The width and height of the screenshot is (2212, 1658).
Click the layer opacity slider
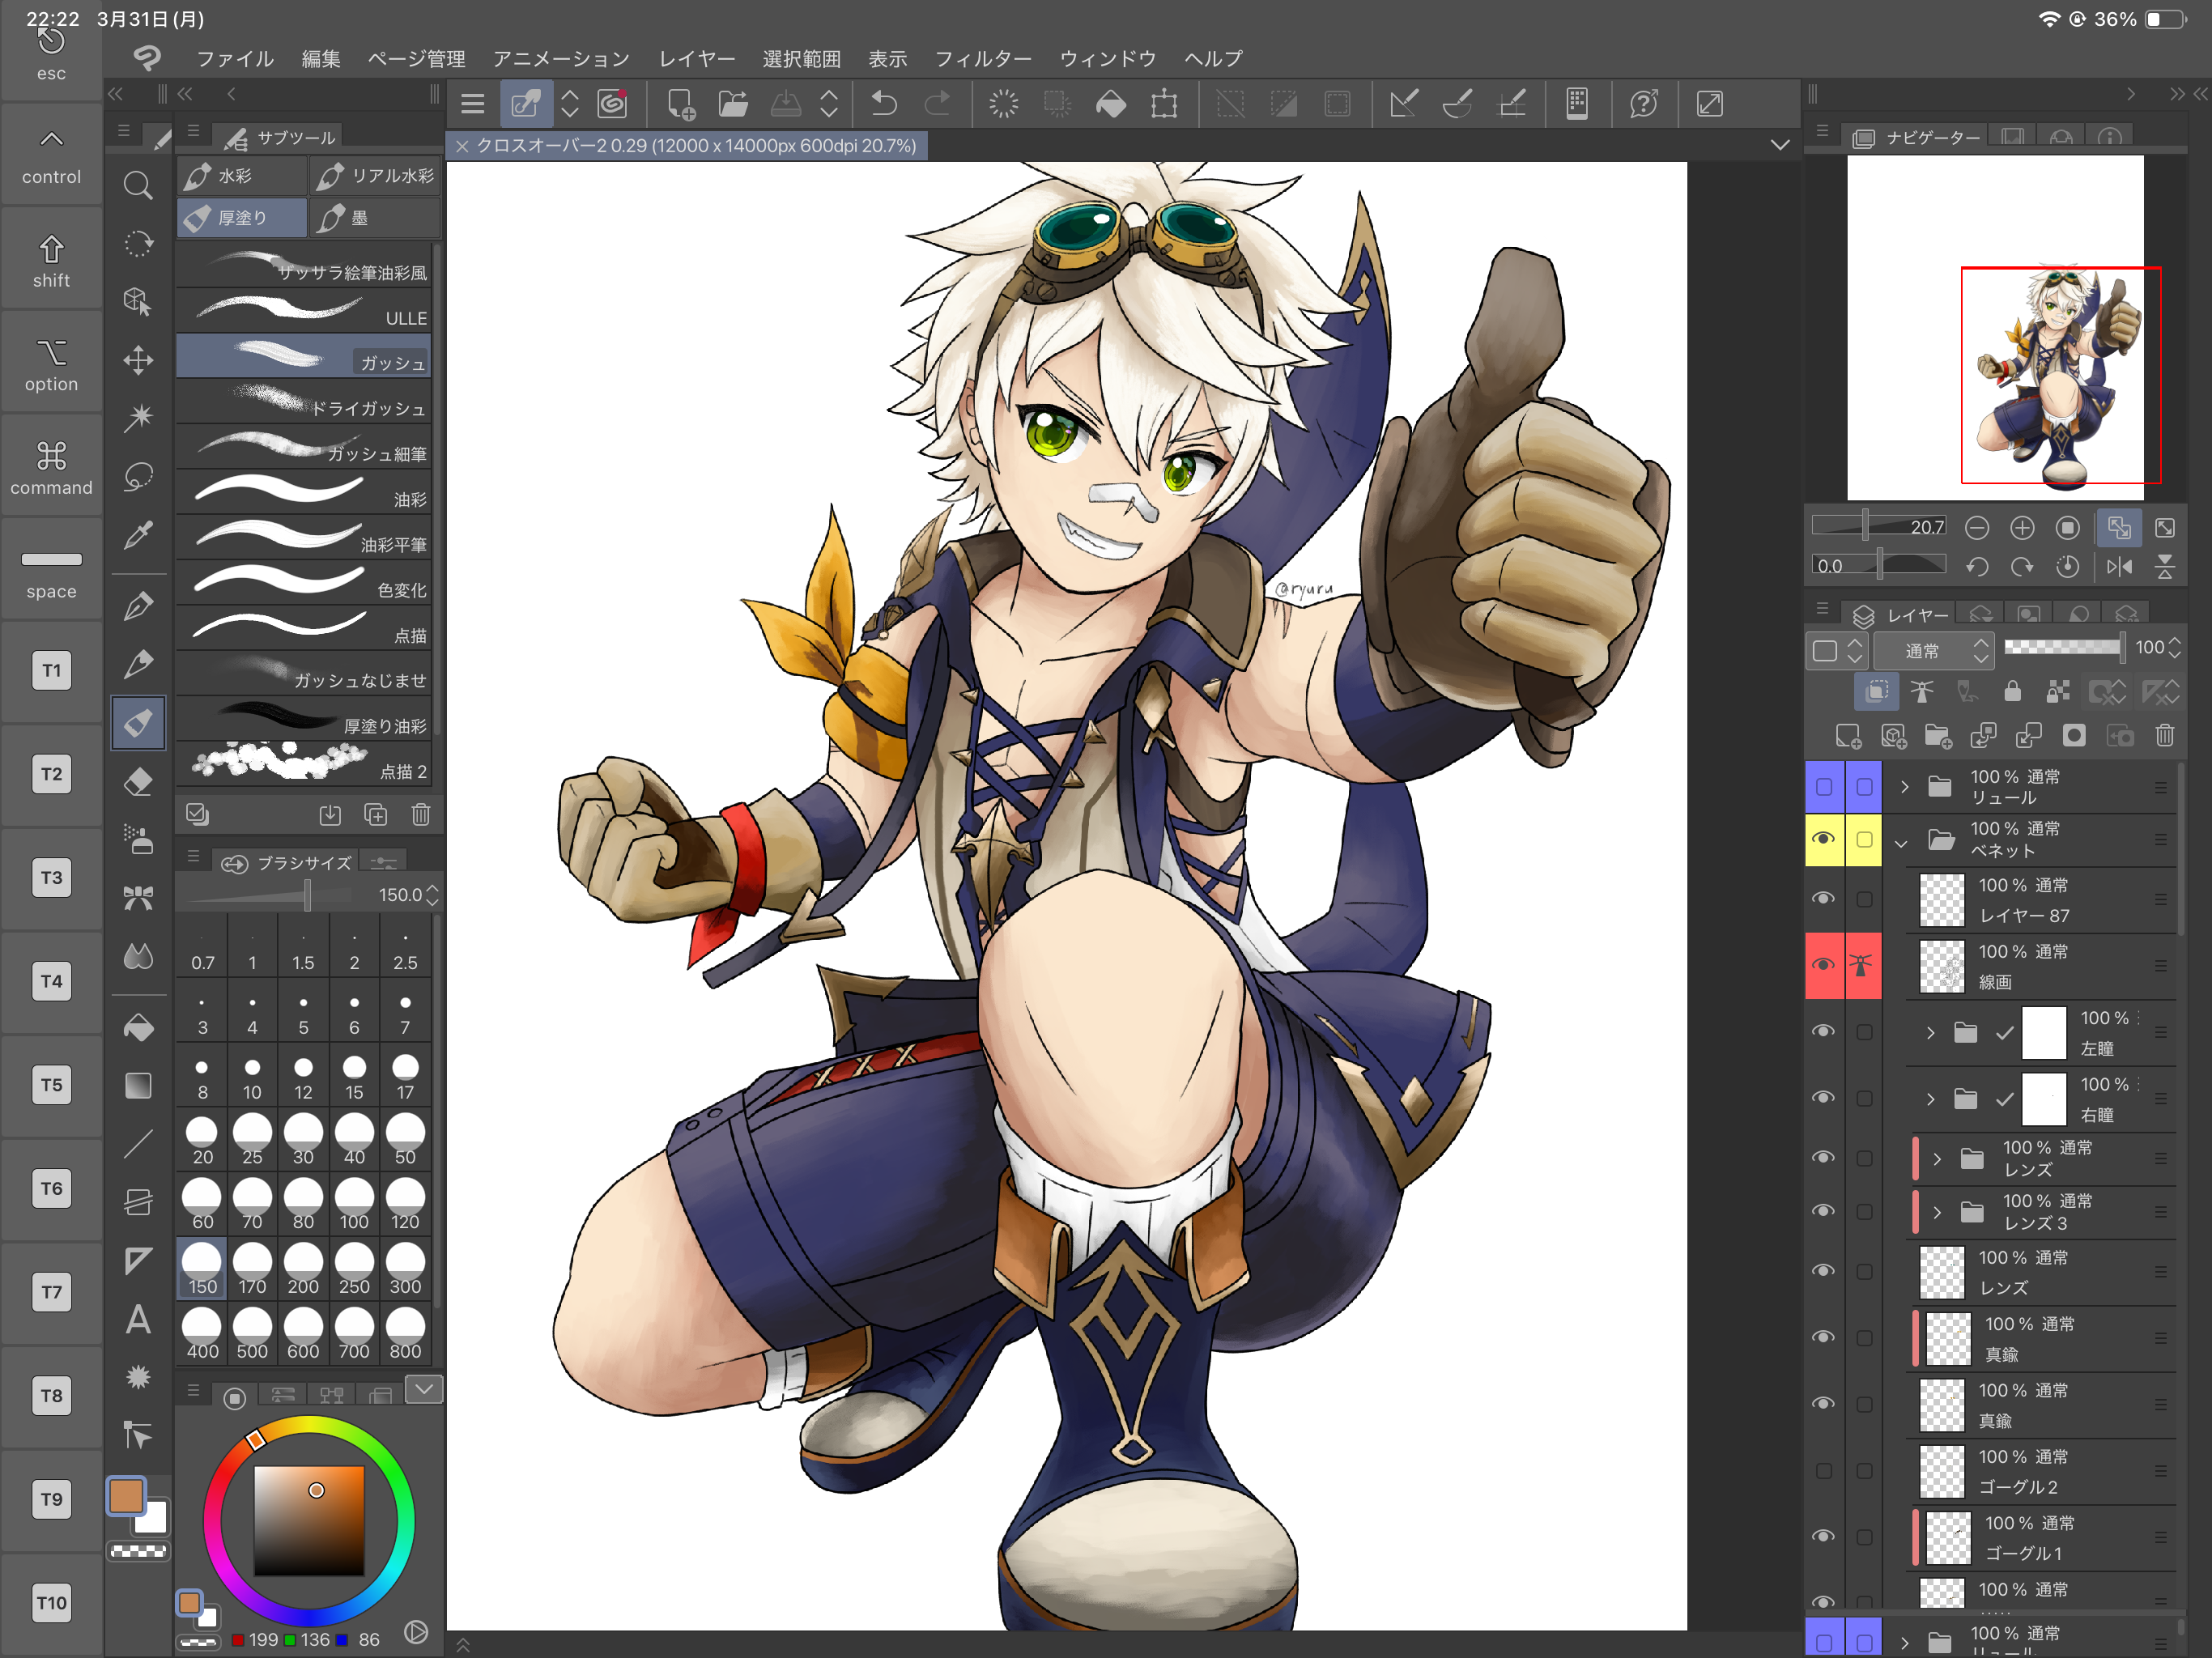coord(2063,647)
